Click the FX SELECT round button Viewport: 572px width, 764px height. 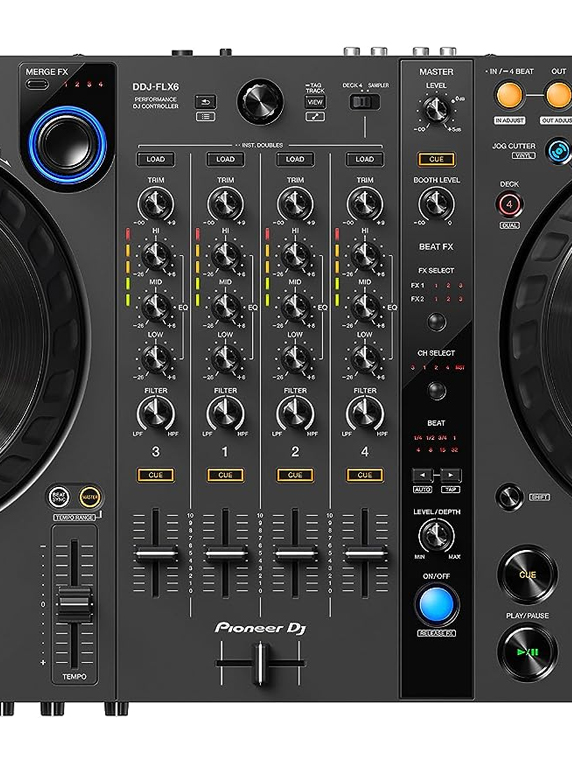point(436,322)
